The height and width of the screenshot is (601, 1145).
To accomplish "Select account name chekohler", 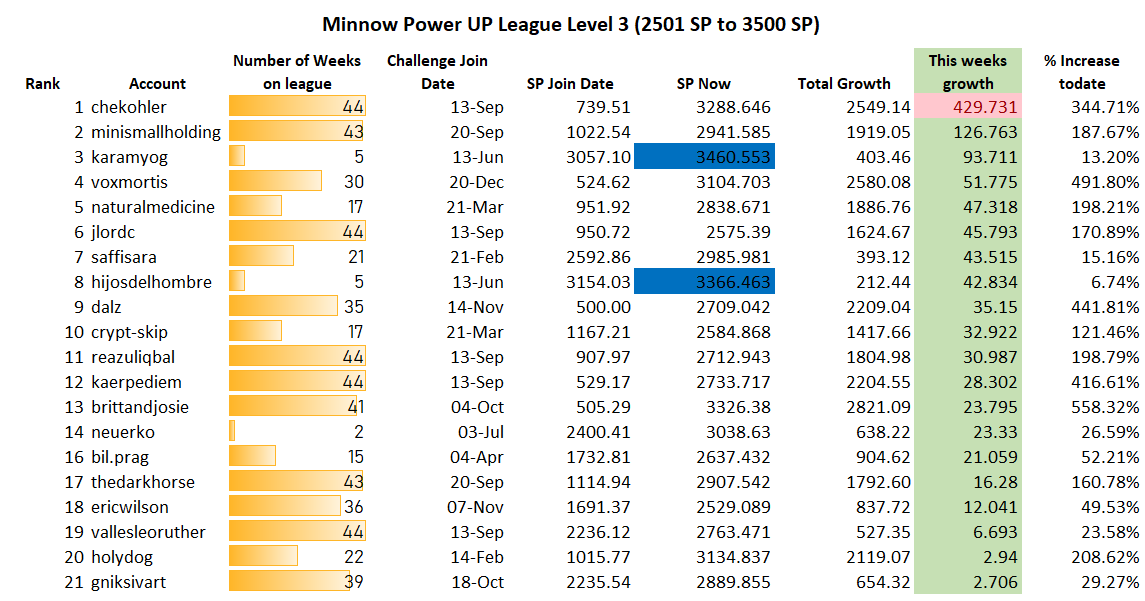I will tap(129, 107).
